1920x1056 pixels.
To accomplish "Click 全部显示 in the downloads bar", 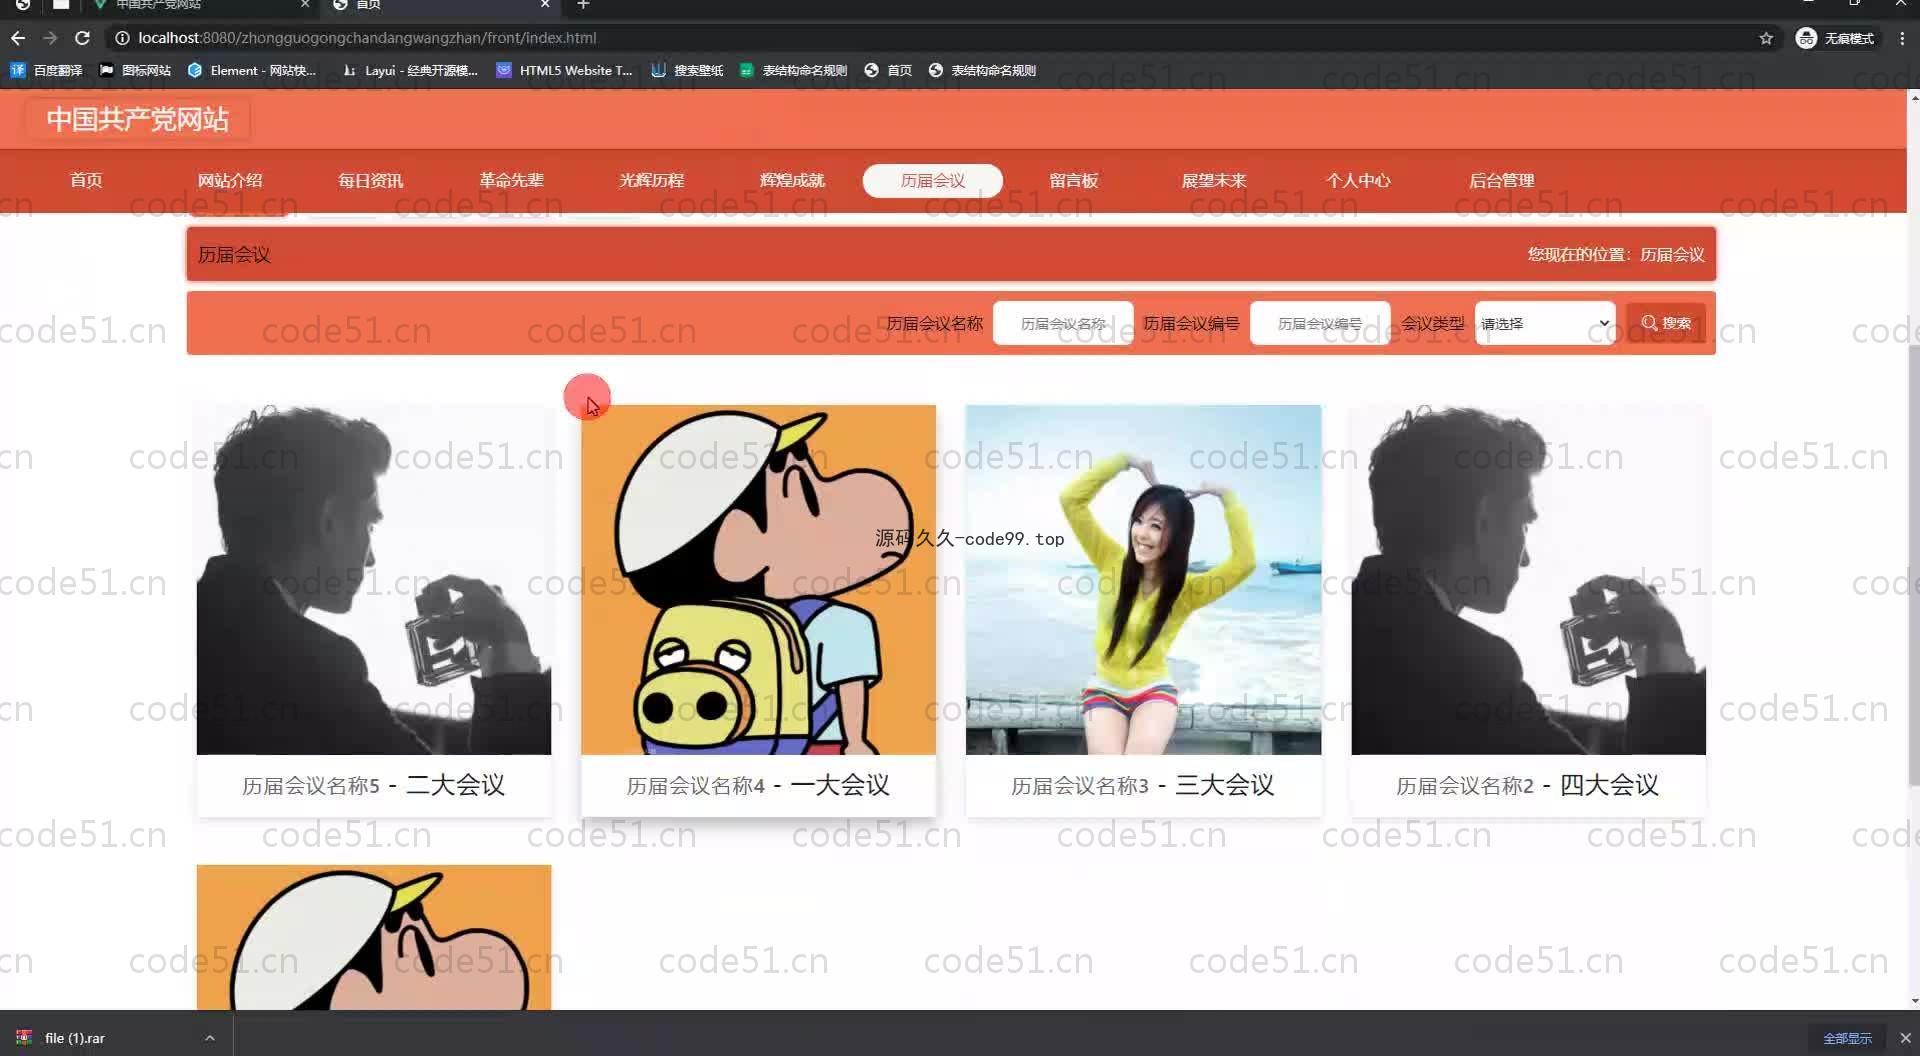I will (x=1847, y=1038).
